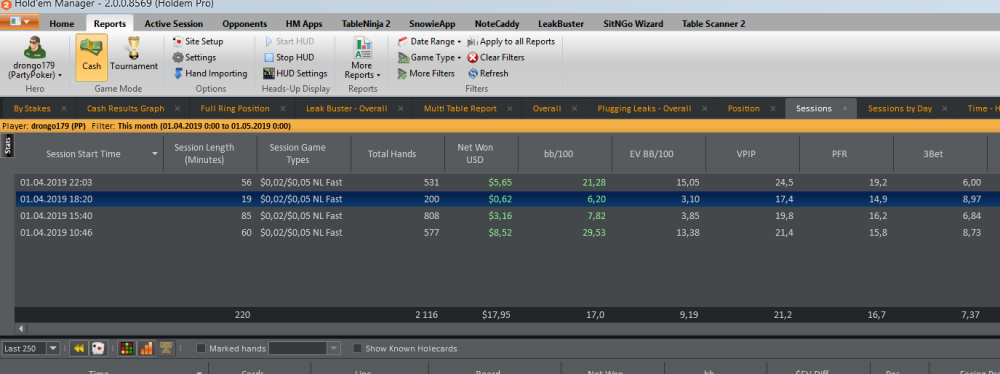Switch to the By Stakes report tab
This screenshot has height=374, width=1000.
click(32, 108)
